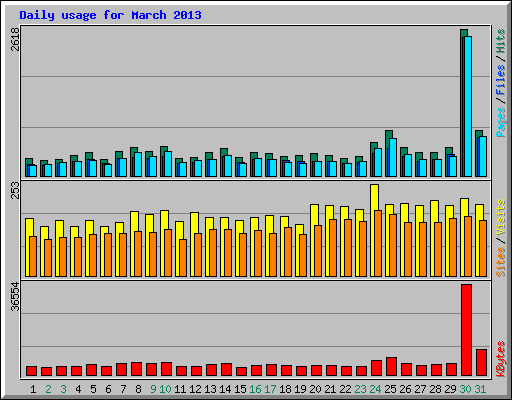This screenshot has height=400, width=512.
Task: Click day 4 on the x-axis
Action: click(78, 389)
